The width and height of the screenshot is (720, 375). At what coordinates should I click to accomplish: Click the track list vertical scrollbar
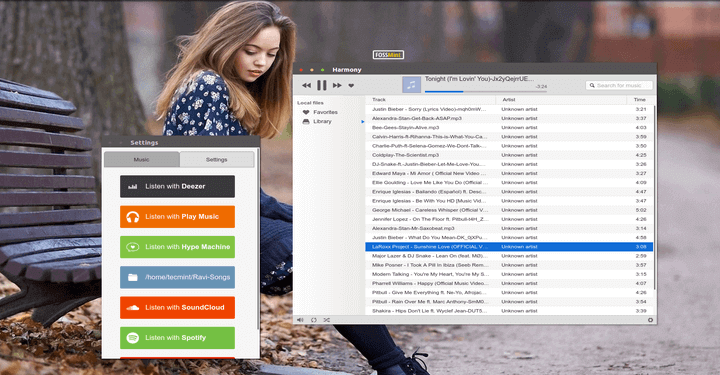pos(654,197)
